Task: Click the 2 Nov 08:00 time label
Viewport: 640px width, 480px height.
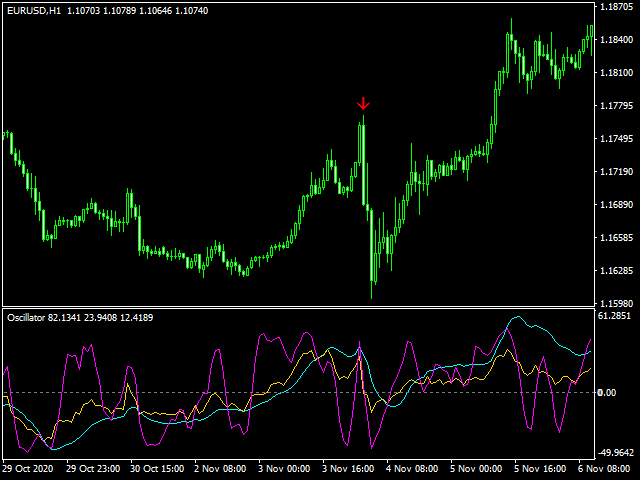Action: click(x=220, y=469)
